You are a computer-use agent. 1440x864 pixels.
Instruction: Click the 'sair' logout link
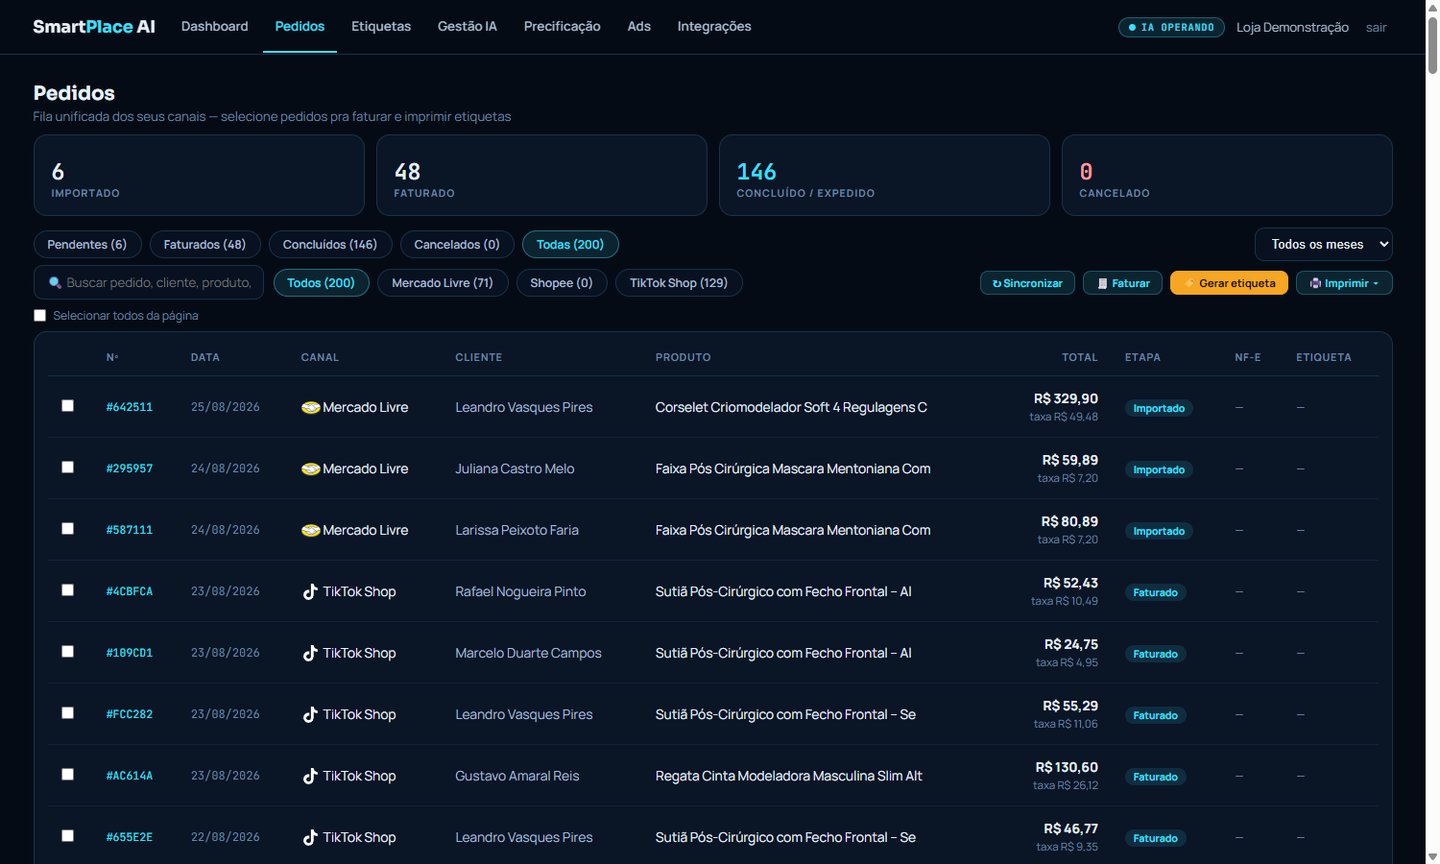point(1376,27)
